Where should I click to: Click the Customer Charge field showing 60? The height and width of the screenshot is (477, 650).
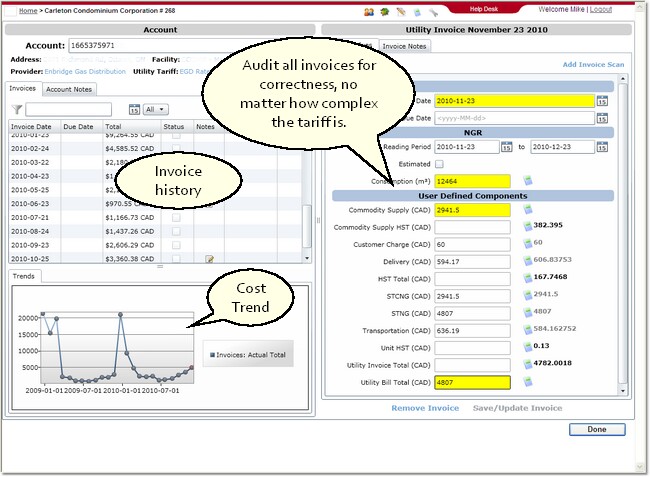[x=473, y=245]
